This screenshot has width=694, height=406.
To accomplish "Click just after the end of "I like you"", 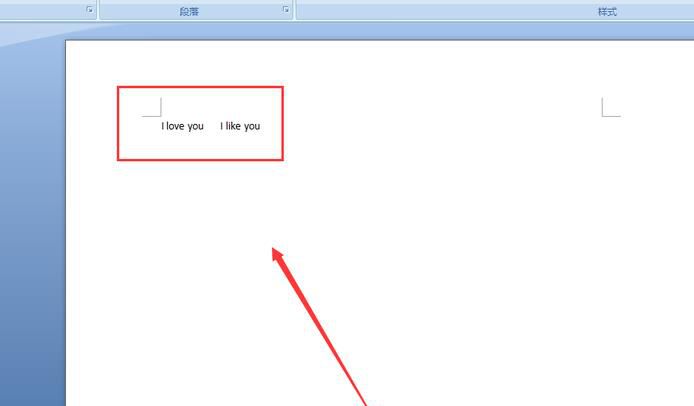I will (x=262, y=126).
